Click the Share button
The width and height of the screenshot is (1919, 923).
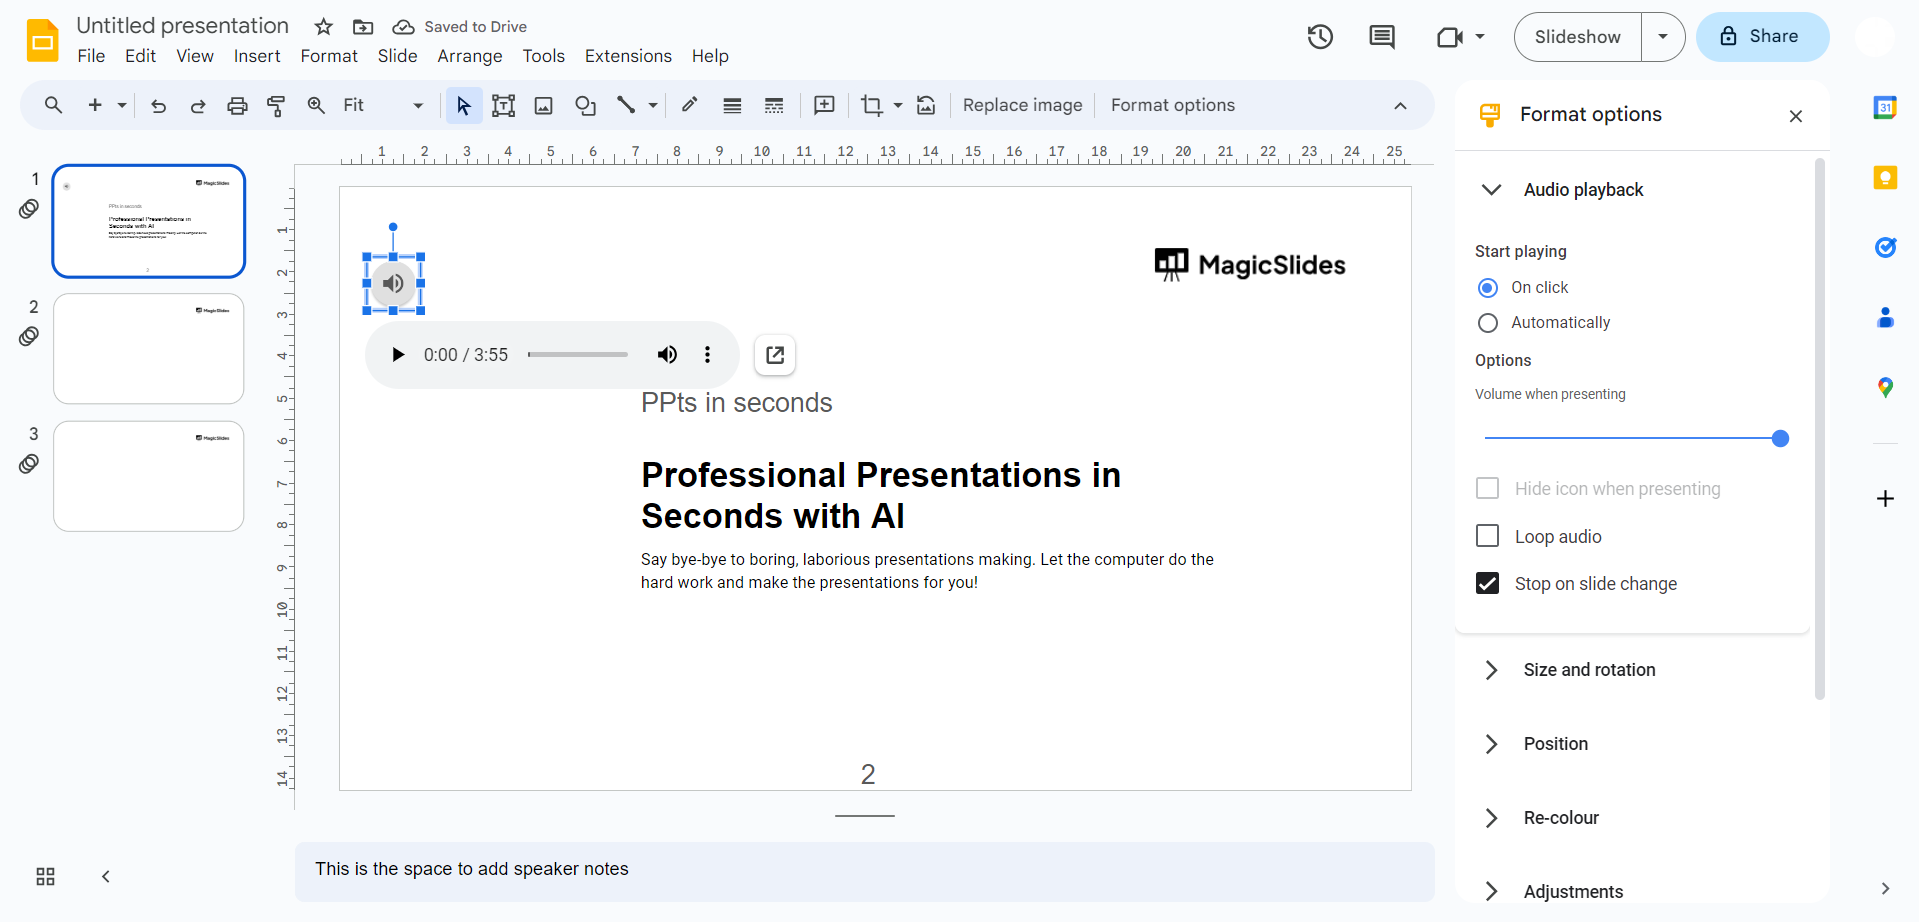tap(1762, 37)
